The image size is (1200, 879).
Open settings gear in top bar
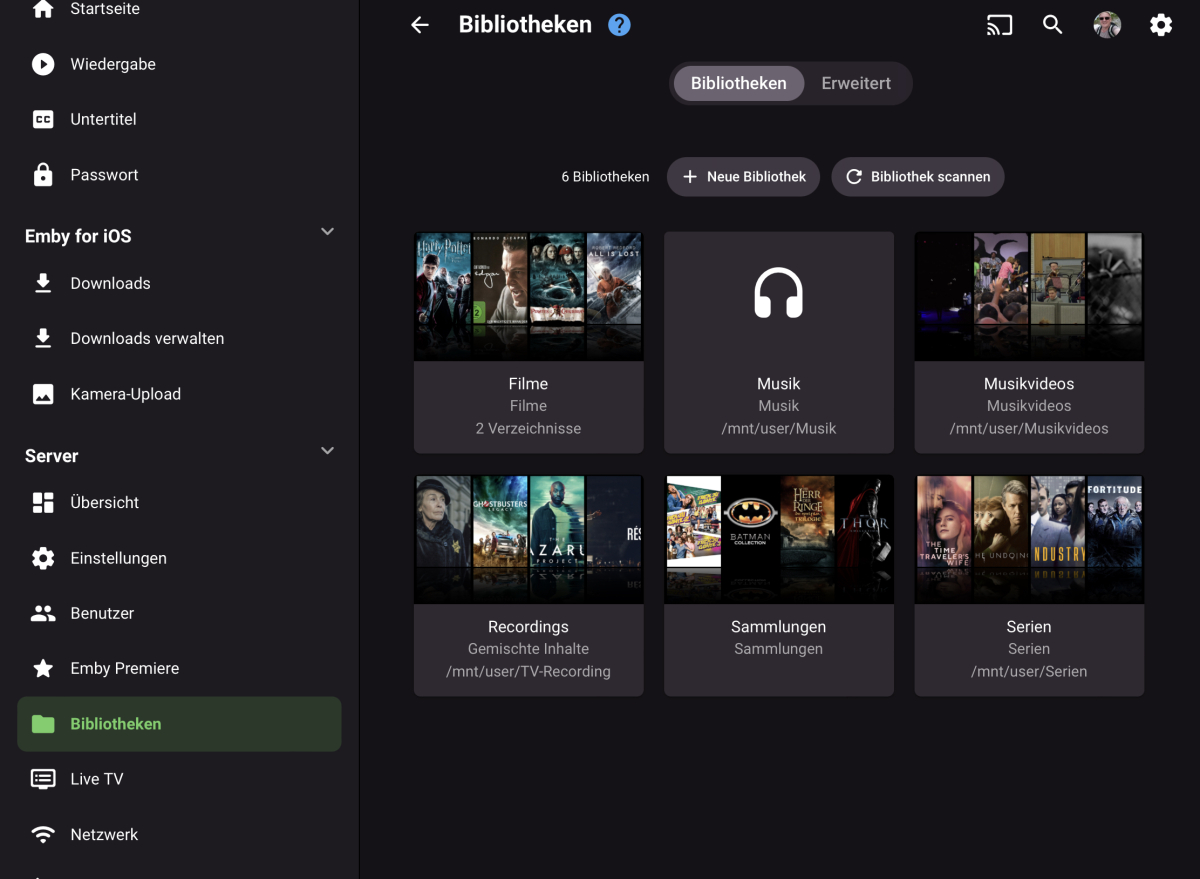[1161, 25]
